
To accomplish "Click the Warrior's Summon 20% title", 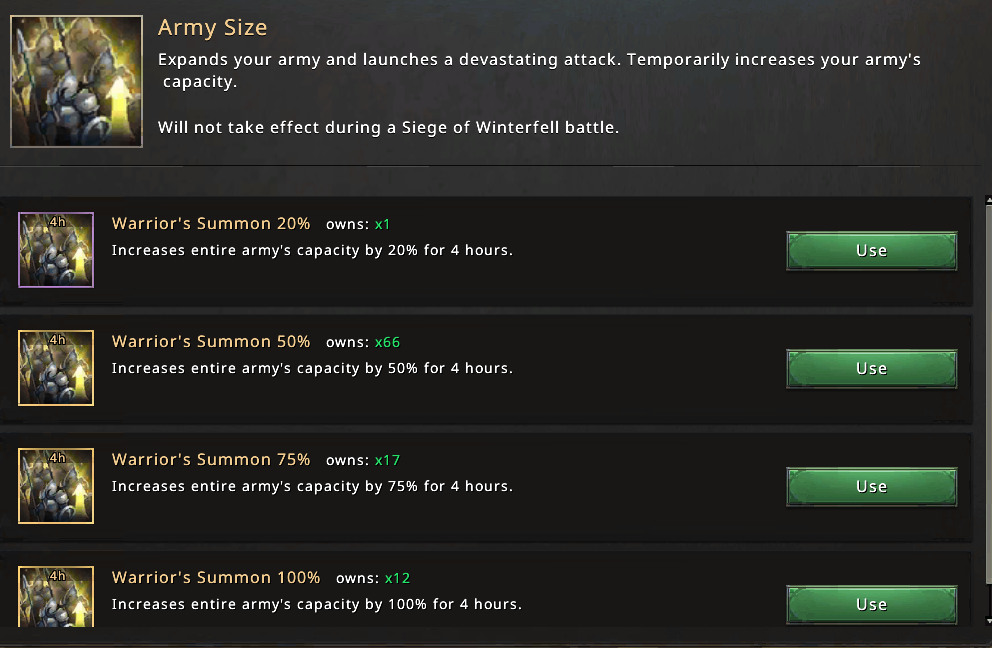I will (211, 223).
